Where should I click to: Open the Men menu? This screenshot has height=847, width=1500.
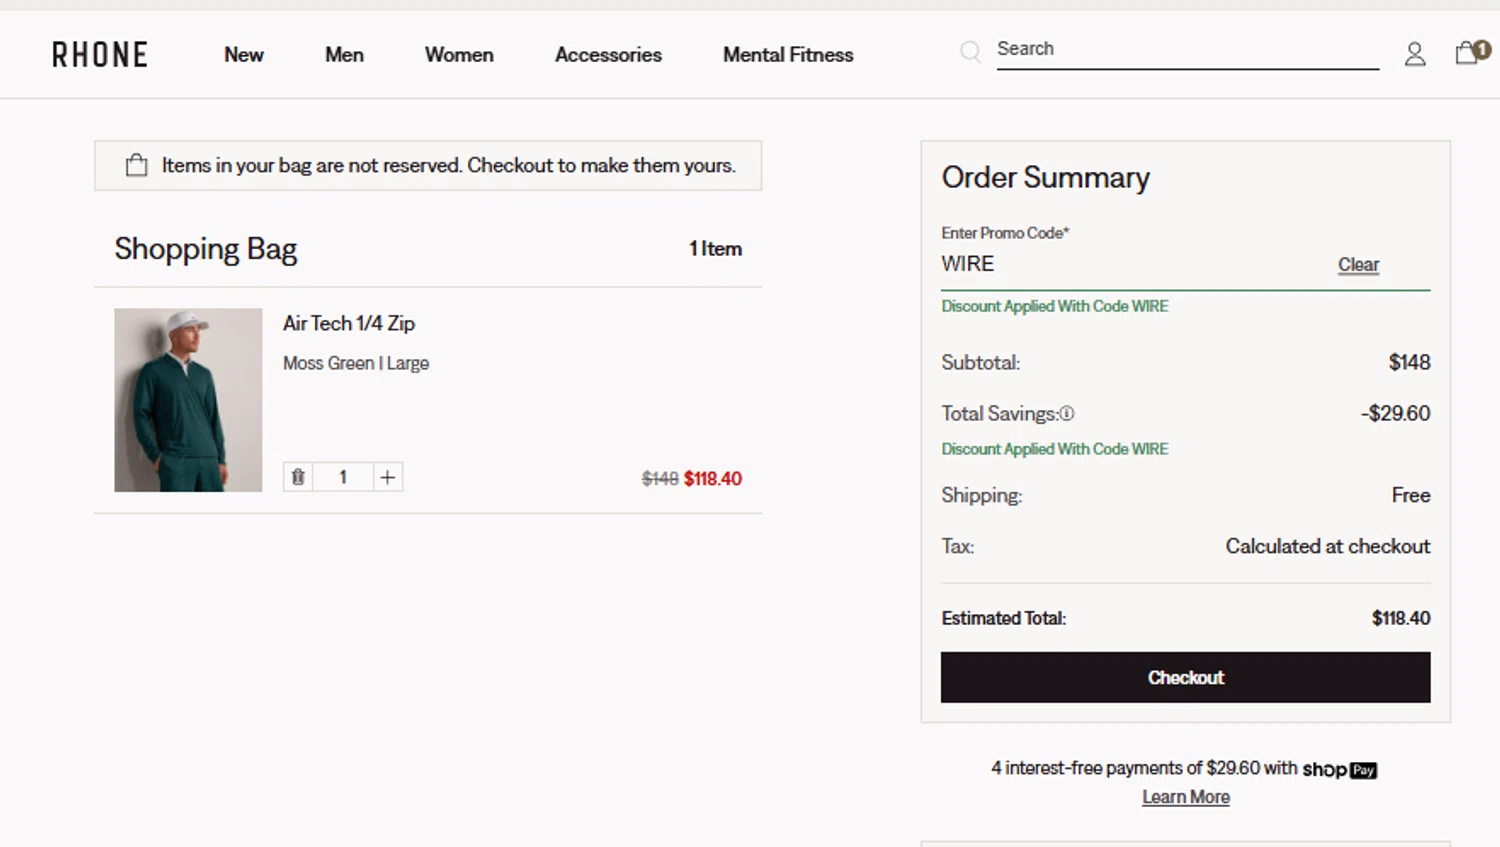click(344, 55)
